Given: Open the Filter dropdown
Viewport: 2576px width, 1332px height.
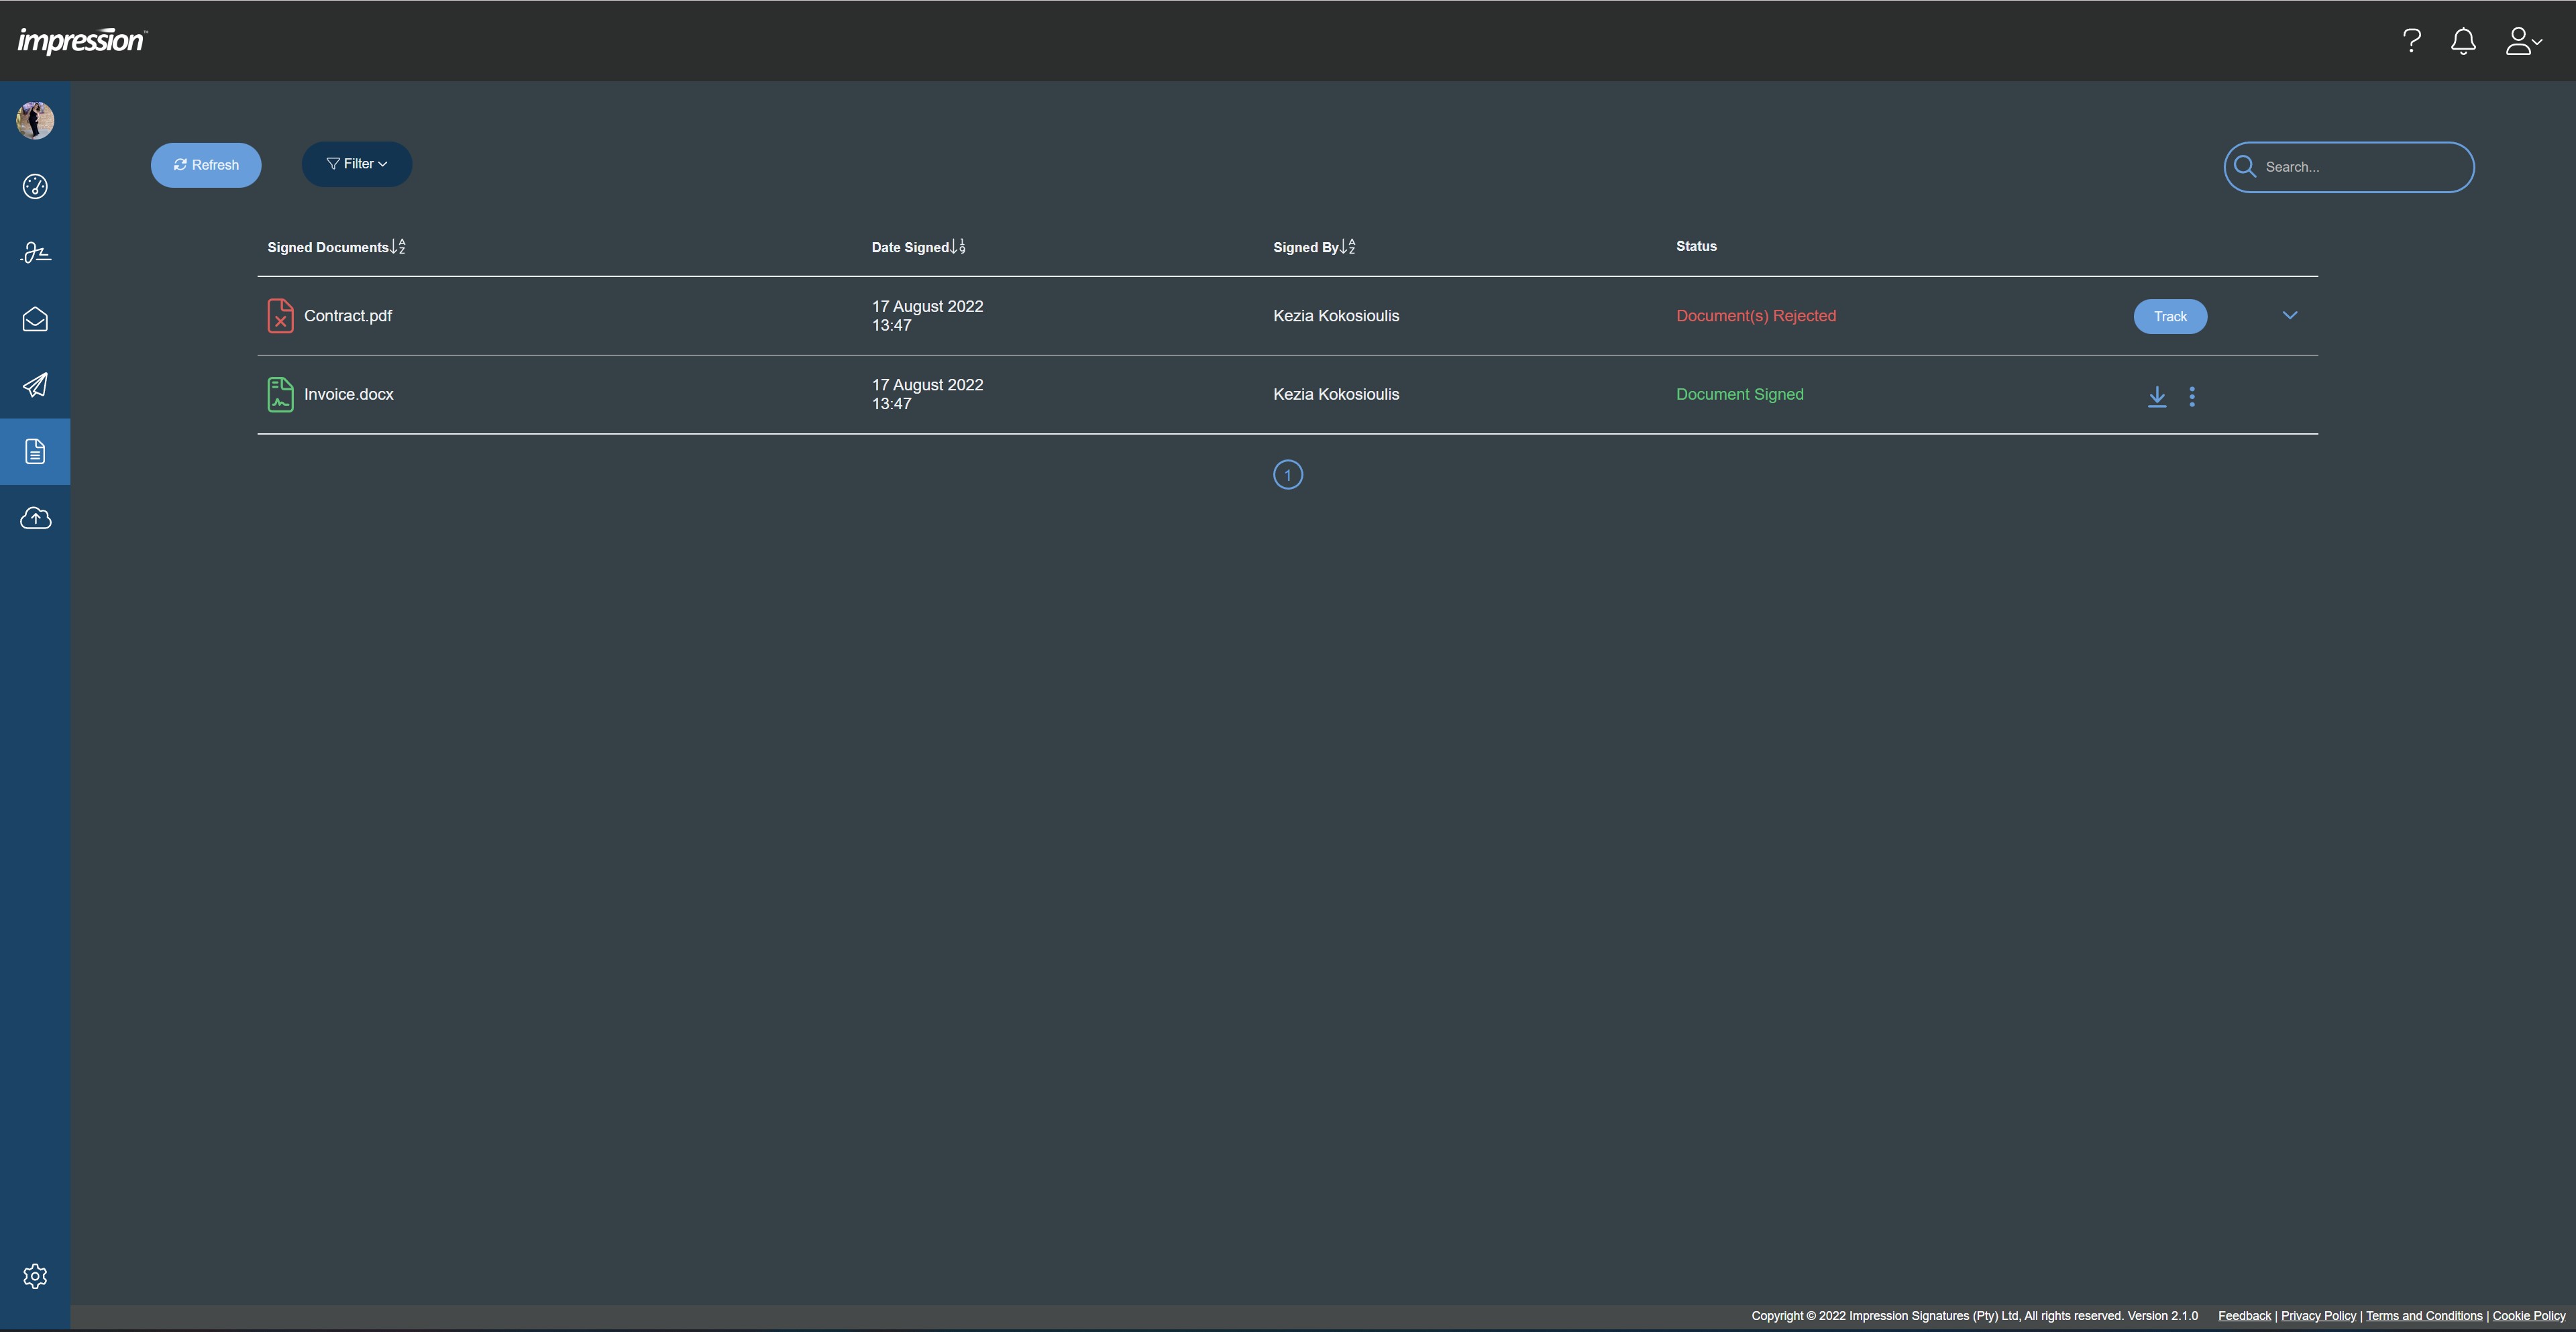Looking at the screenshot, I should [357, 164].
